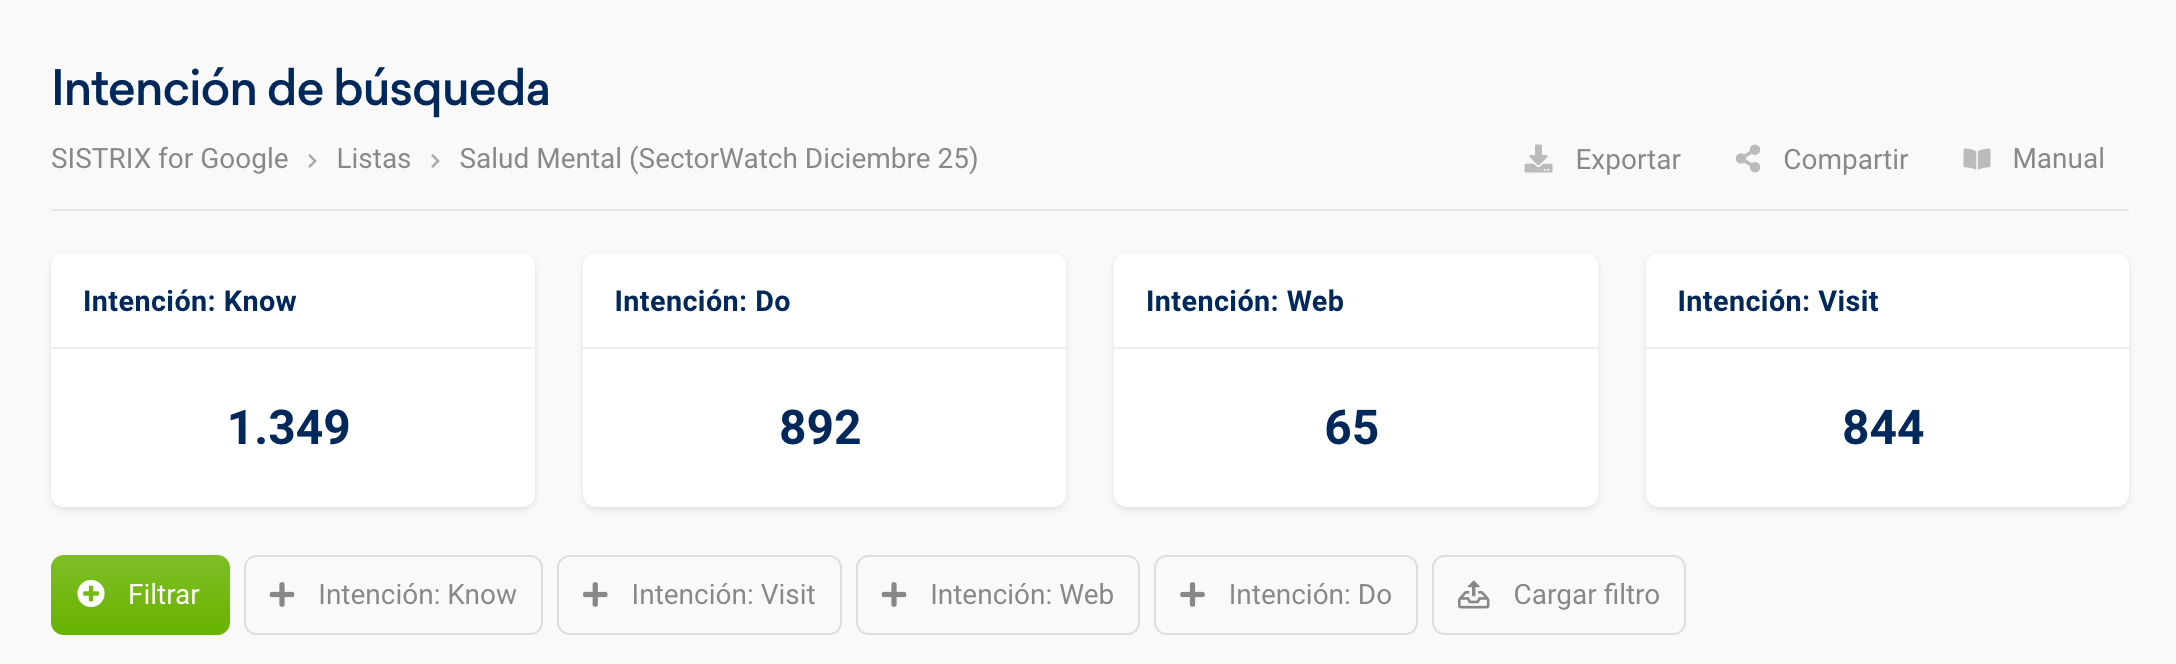Expand the Intención: Know card
This screenshot has width=2176, height=664.
tap(292, 380)
